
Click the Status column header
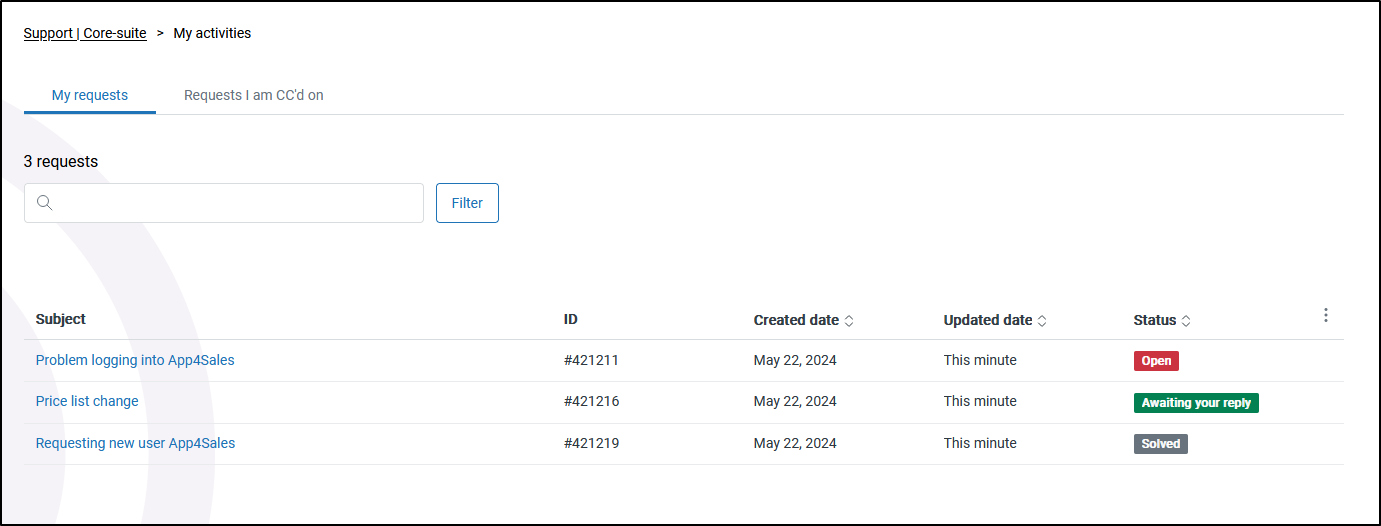1155,320
